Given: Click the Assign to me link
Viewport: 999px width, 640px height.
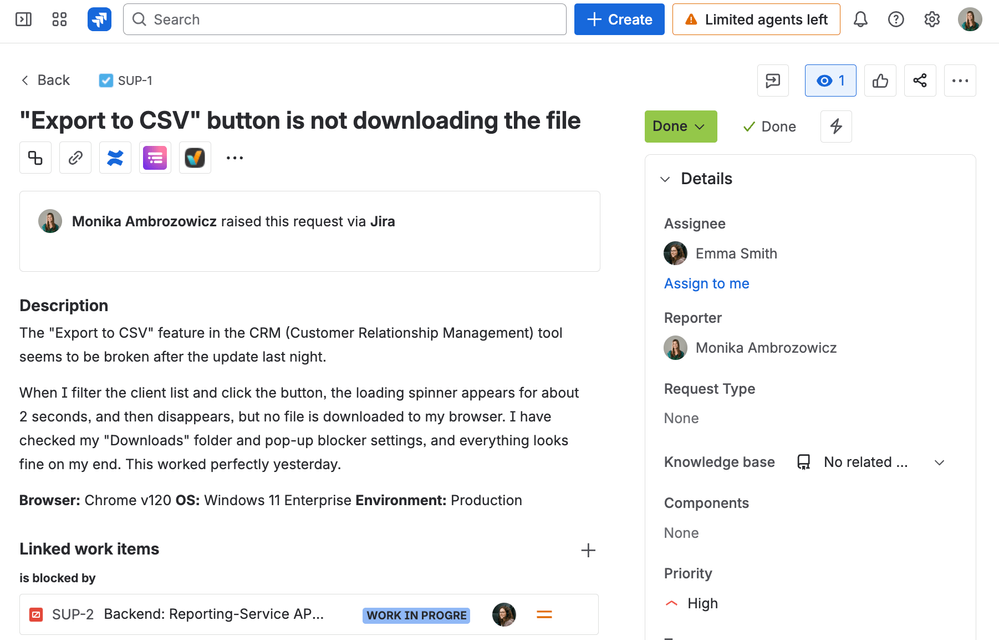Looking at the screenshot, I should (706, 283).
